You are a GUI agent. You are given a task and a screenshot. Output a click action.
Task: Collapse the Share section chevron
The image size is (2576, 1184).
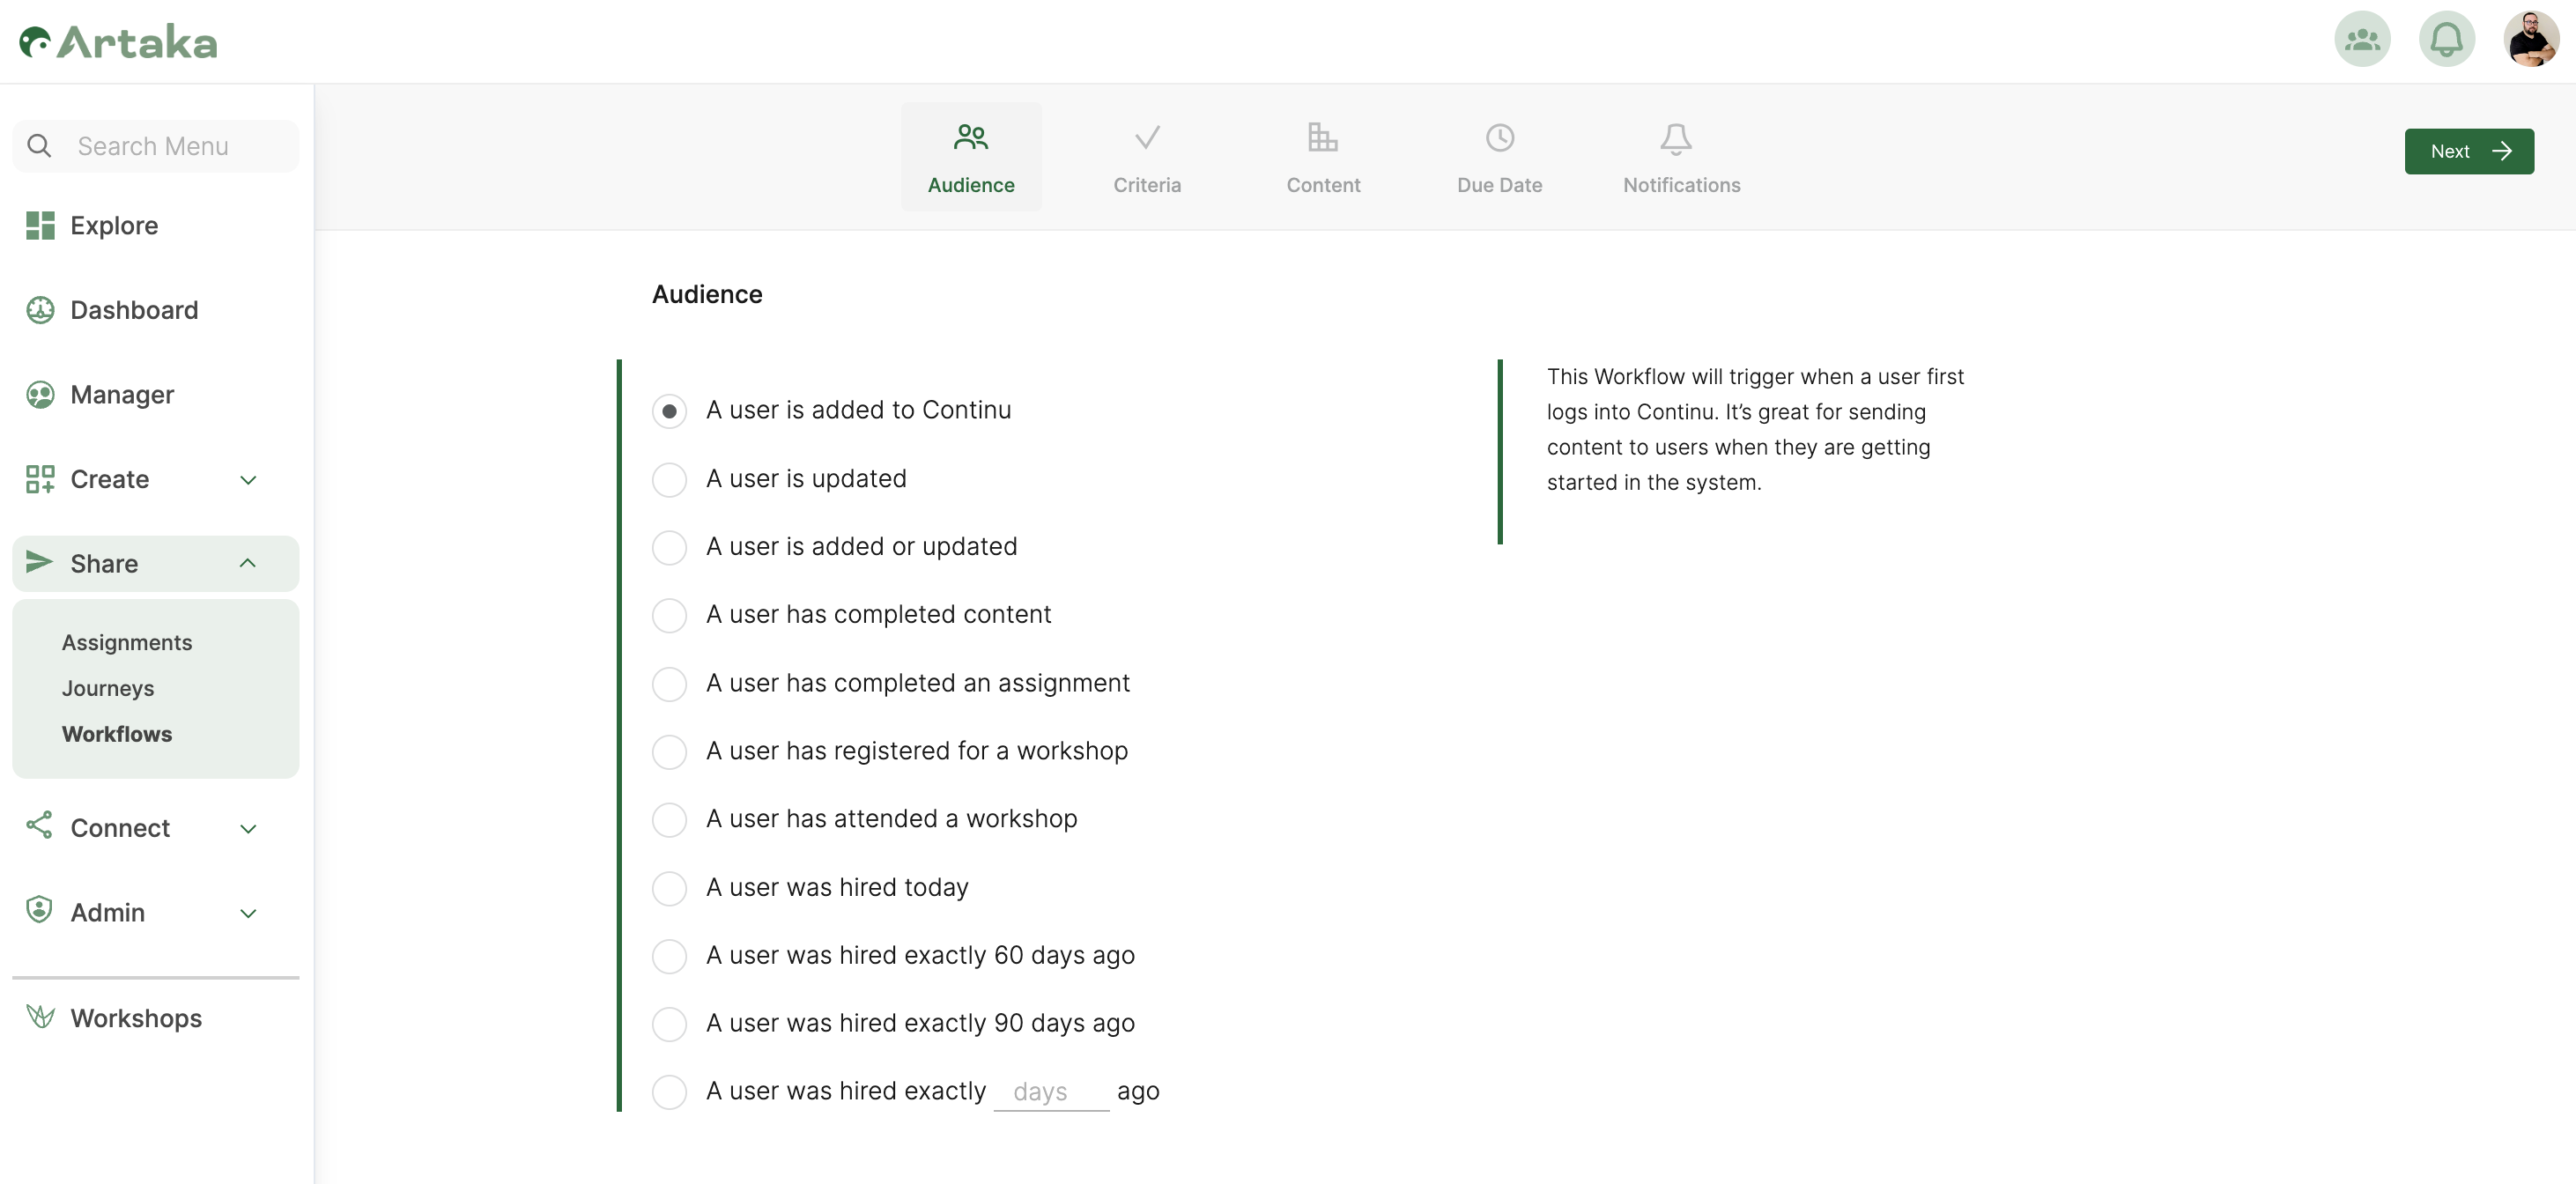click(x=248, y=564)
